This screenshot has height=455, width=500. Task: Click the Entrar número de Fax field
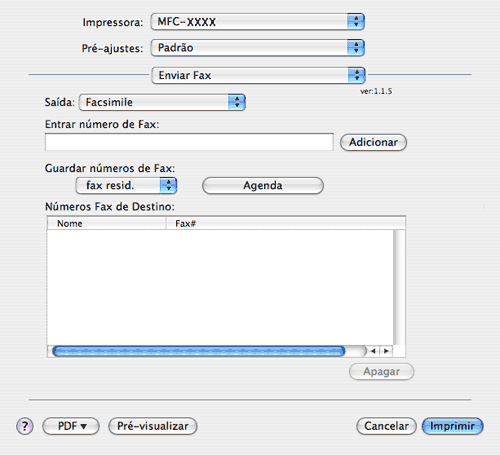coord(189,142)
